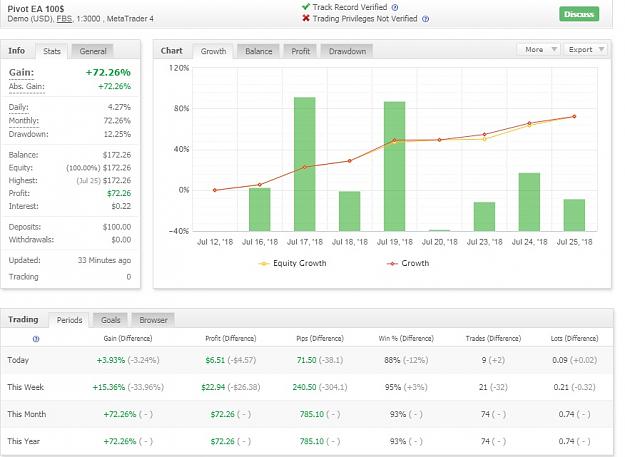Click the Gain label with dotted underline
Image resolution: width=625 pixels, height=457 pixels.
point(21,73)
